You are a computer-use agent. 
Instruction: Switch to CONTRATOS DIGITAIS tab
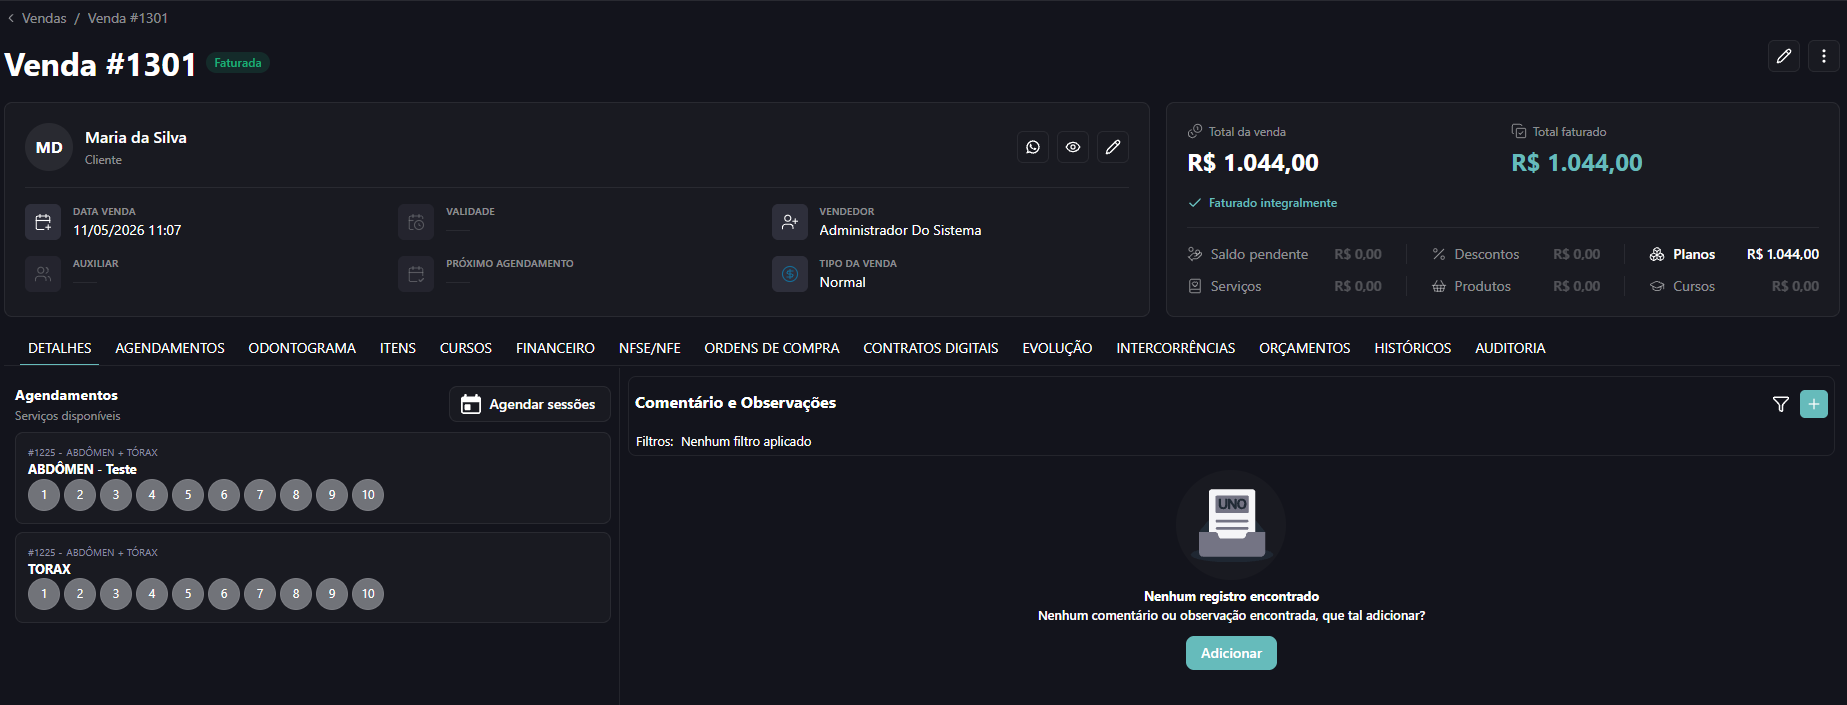coord(931,348)
